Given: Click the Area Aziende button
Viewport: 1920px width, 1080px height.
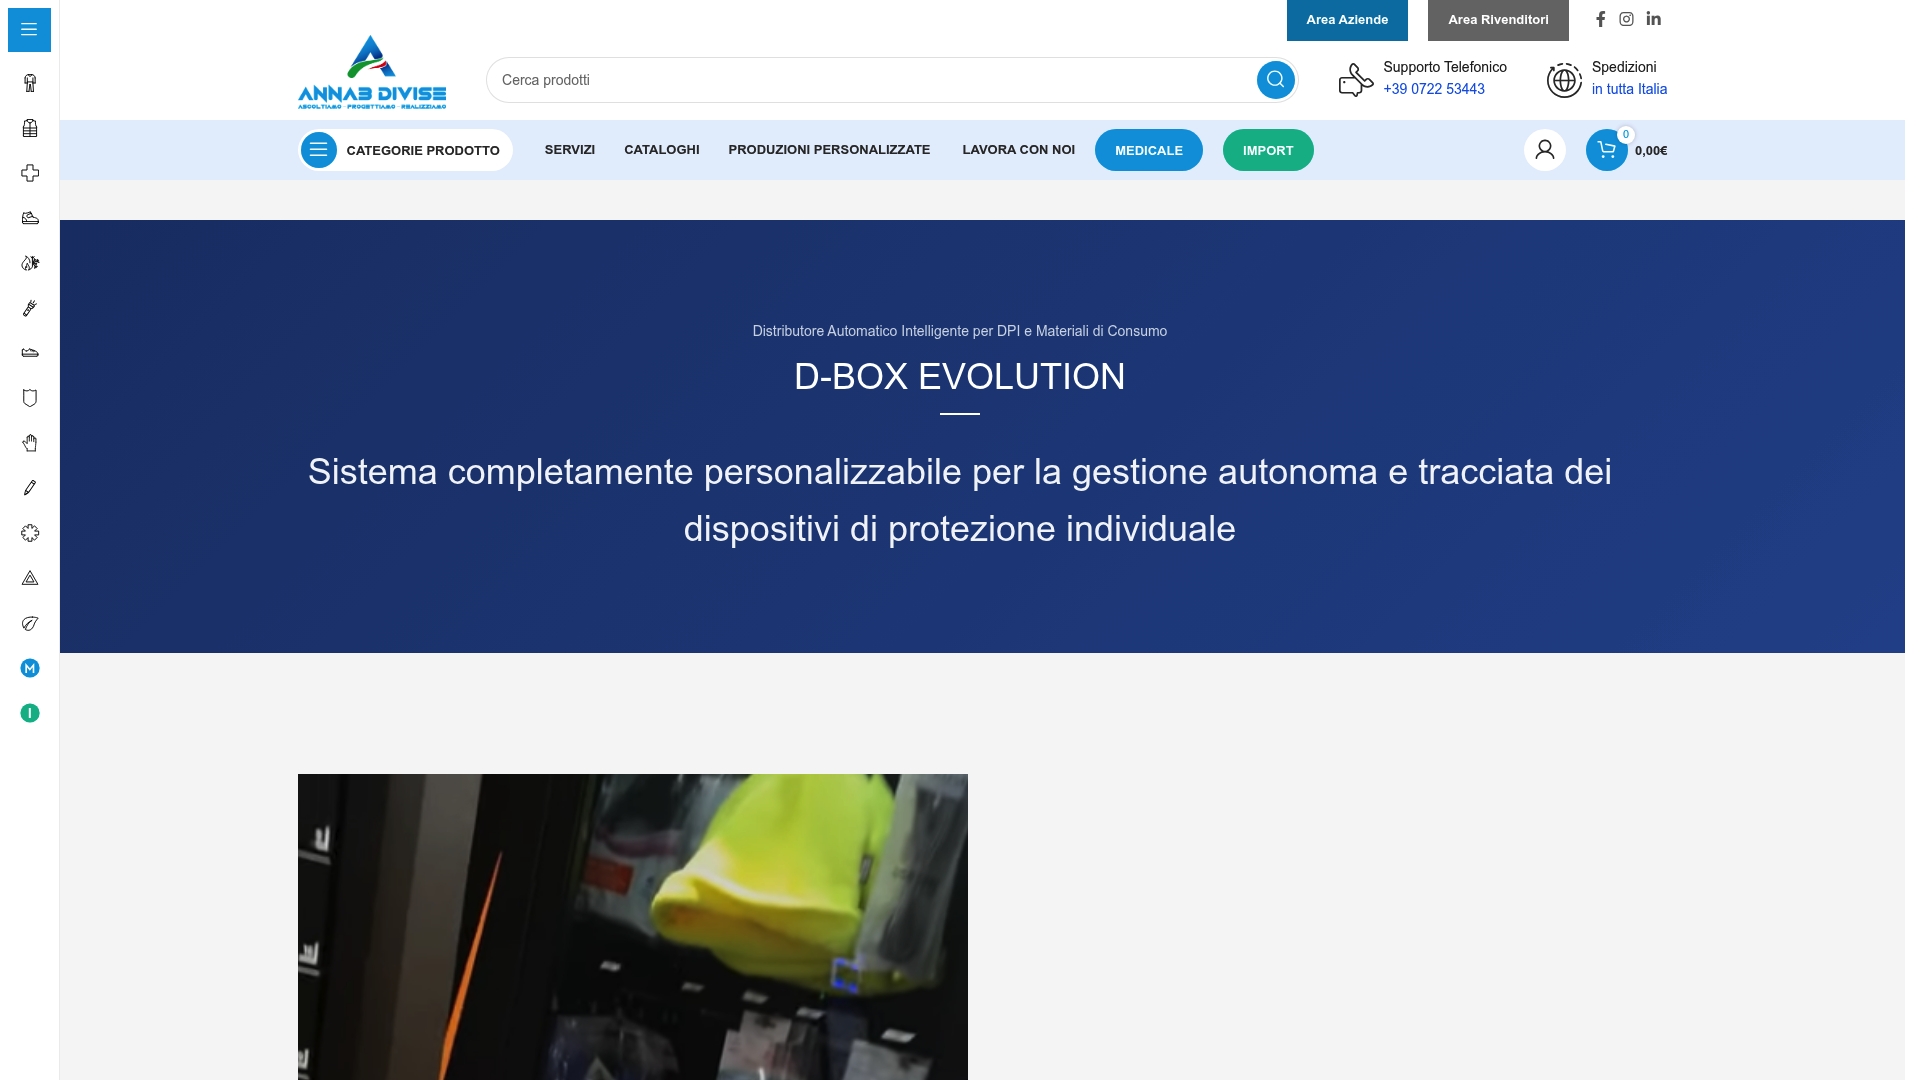Looking at the screenshot, I should point(1347,20).
